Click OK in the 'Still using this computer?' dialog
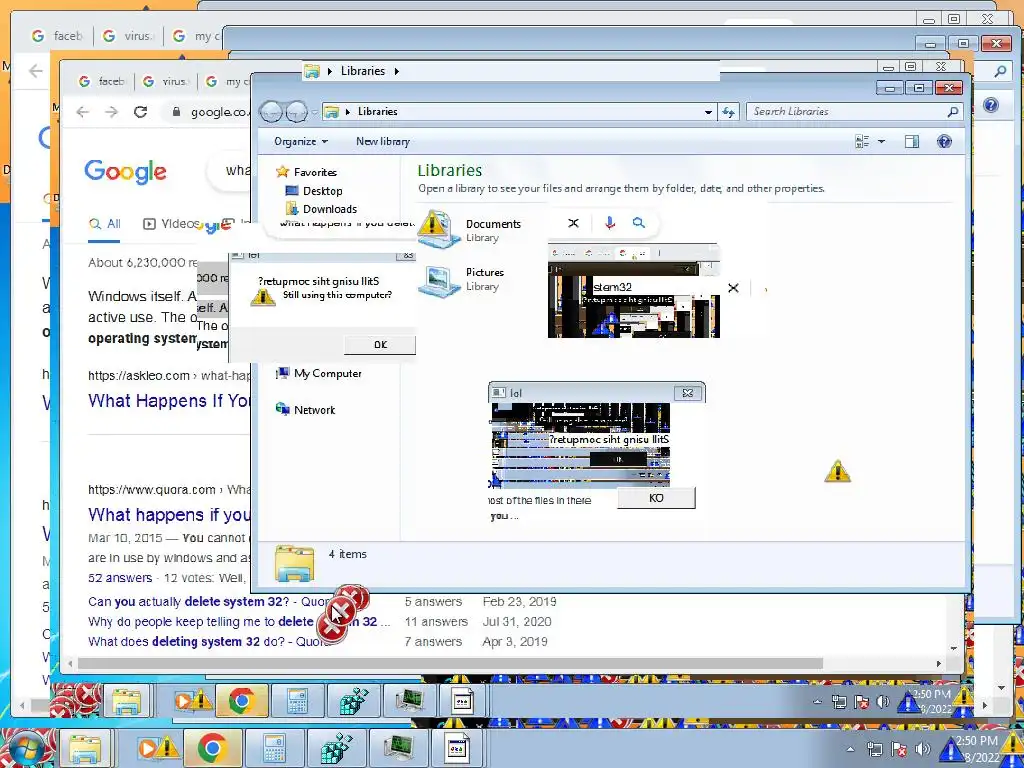1024x768 pixels. [380, 345]
